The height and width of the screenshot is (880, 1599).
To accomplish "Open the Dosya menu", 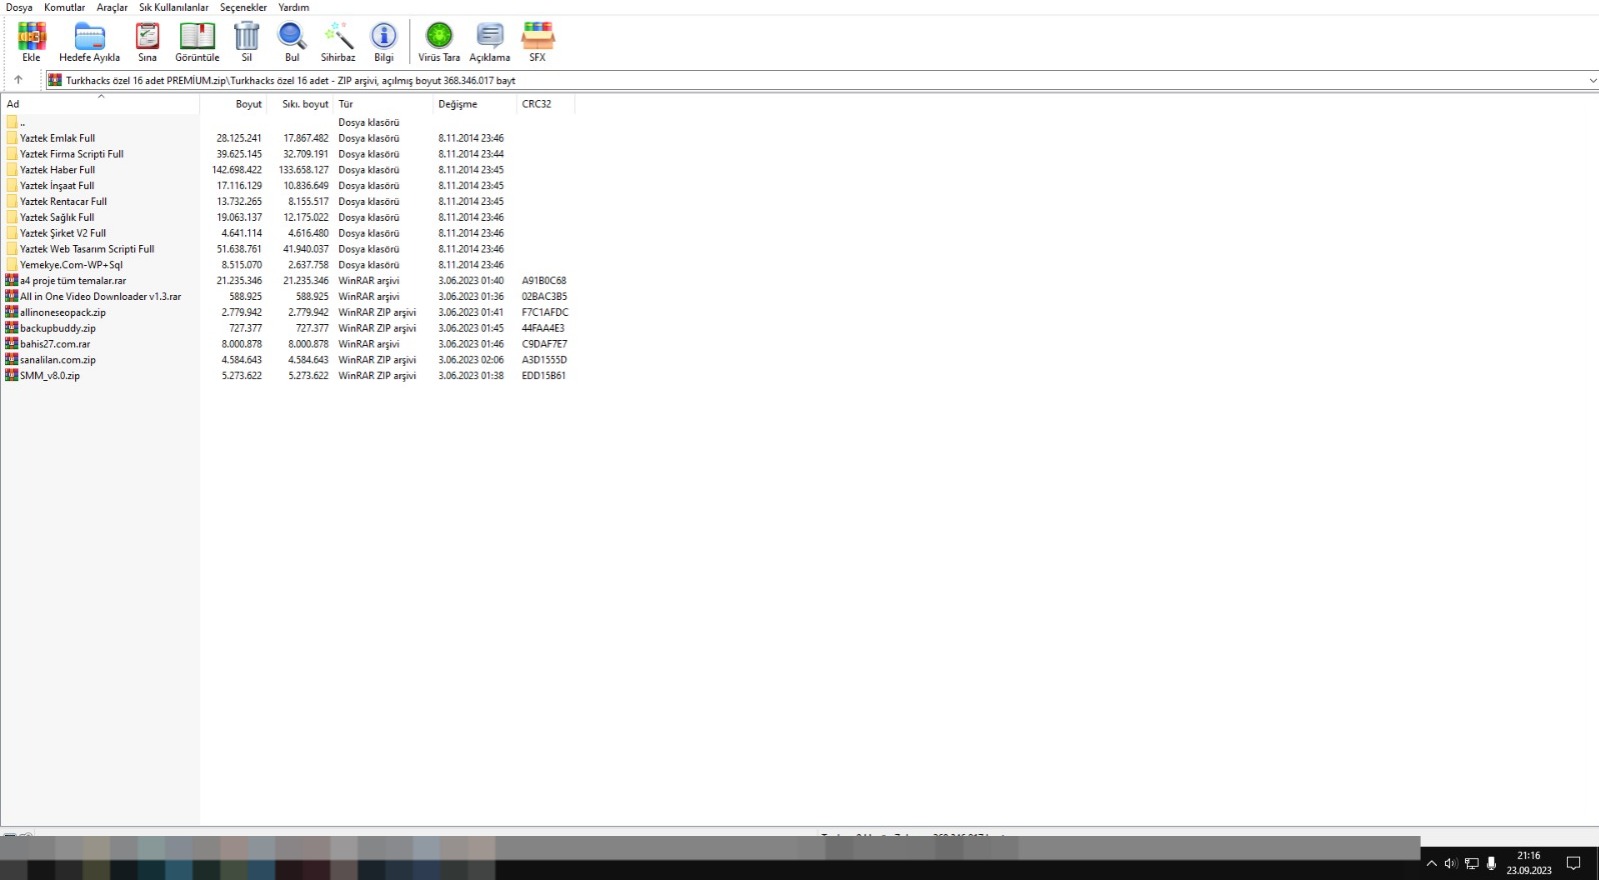I will pos(19,7).
